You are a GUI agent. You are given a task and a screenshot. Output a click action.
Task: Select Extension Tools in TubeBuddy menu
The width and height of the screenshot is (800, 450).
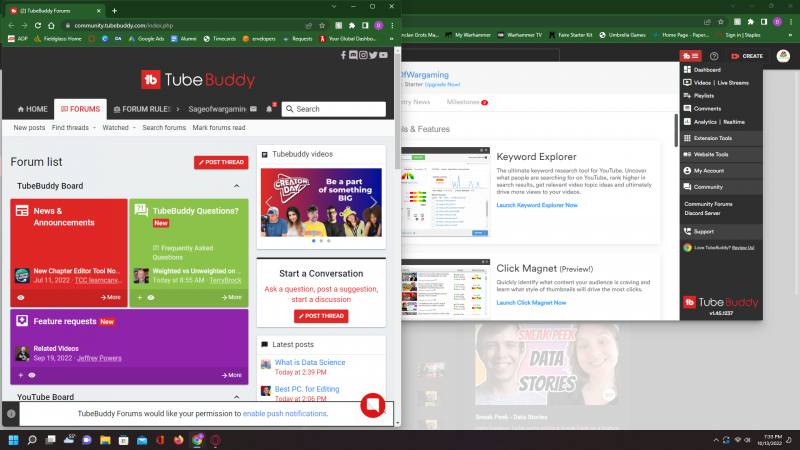coord(712,138)
